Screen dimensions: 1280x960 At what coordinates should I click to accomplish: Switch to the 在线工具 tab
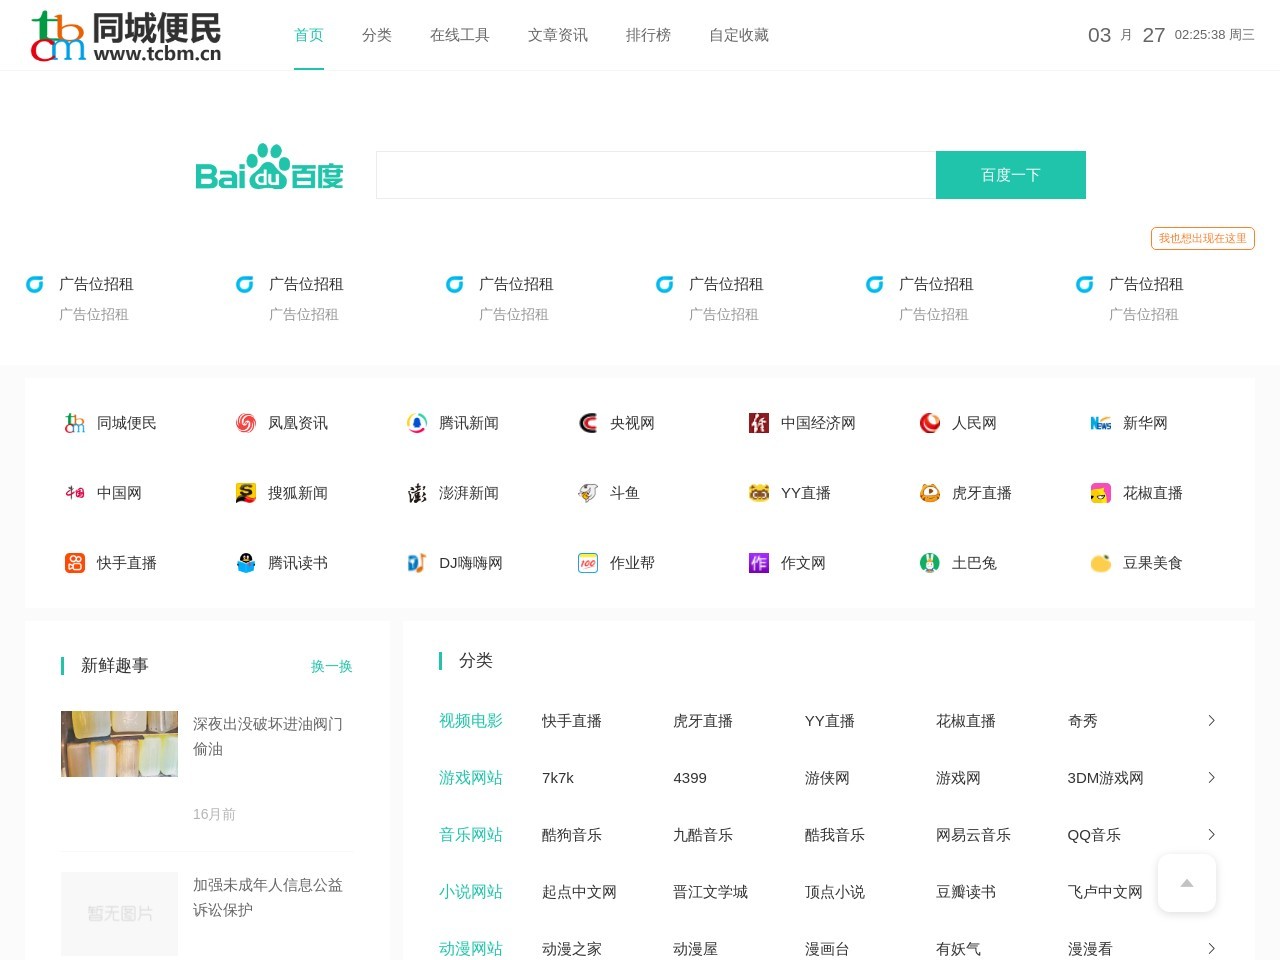point(459,35)
